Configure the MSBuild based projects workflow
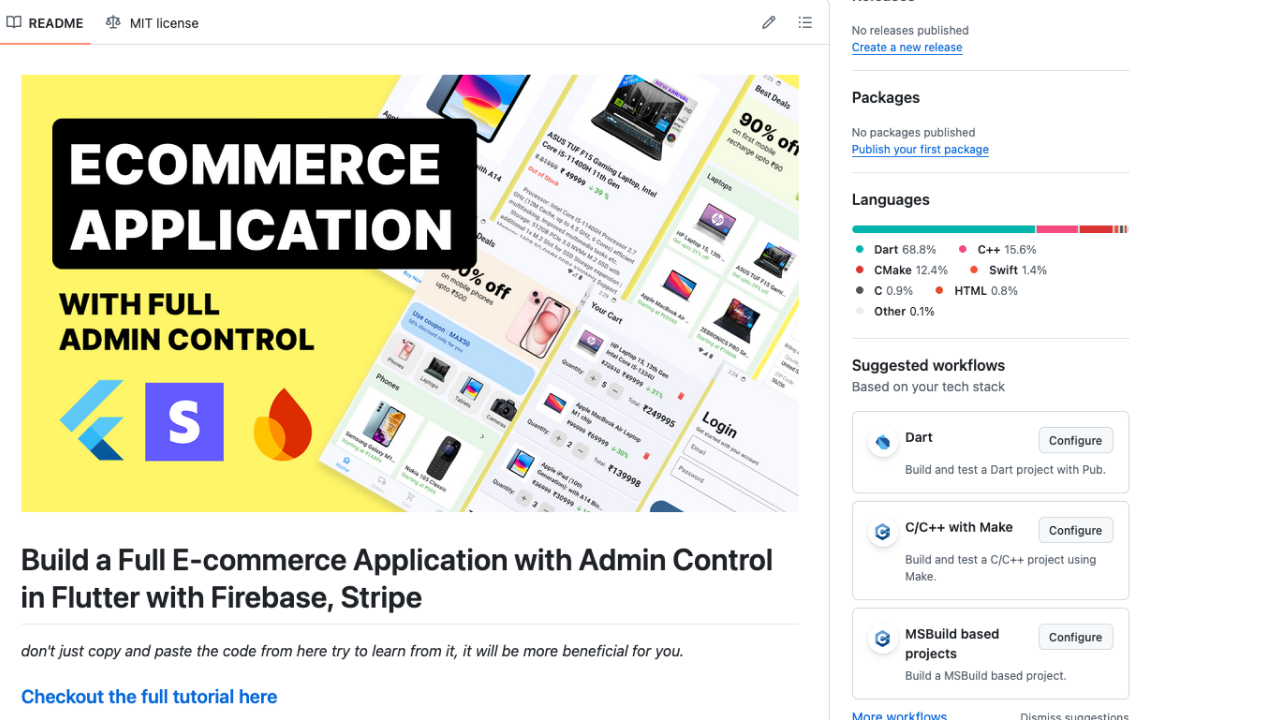 point(1075,637)
